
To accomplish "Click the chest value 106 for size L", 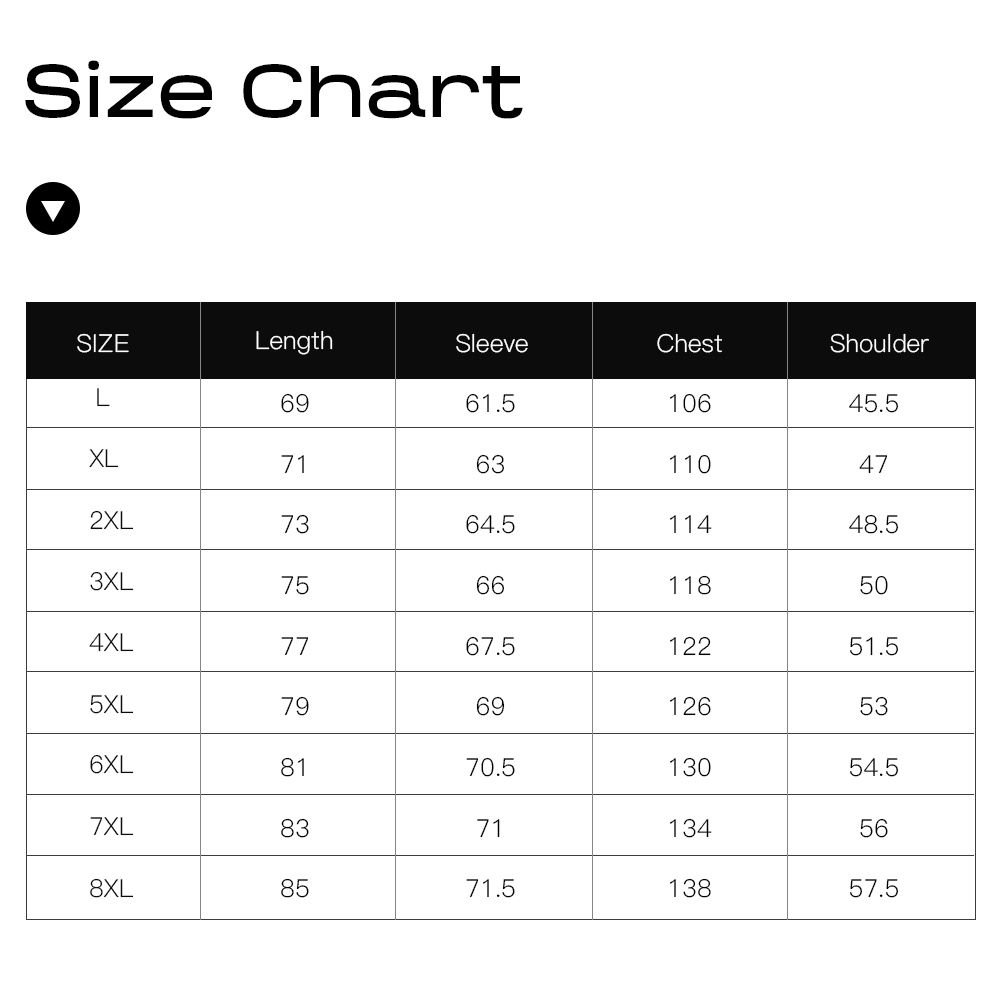I will click(689, 404).
